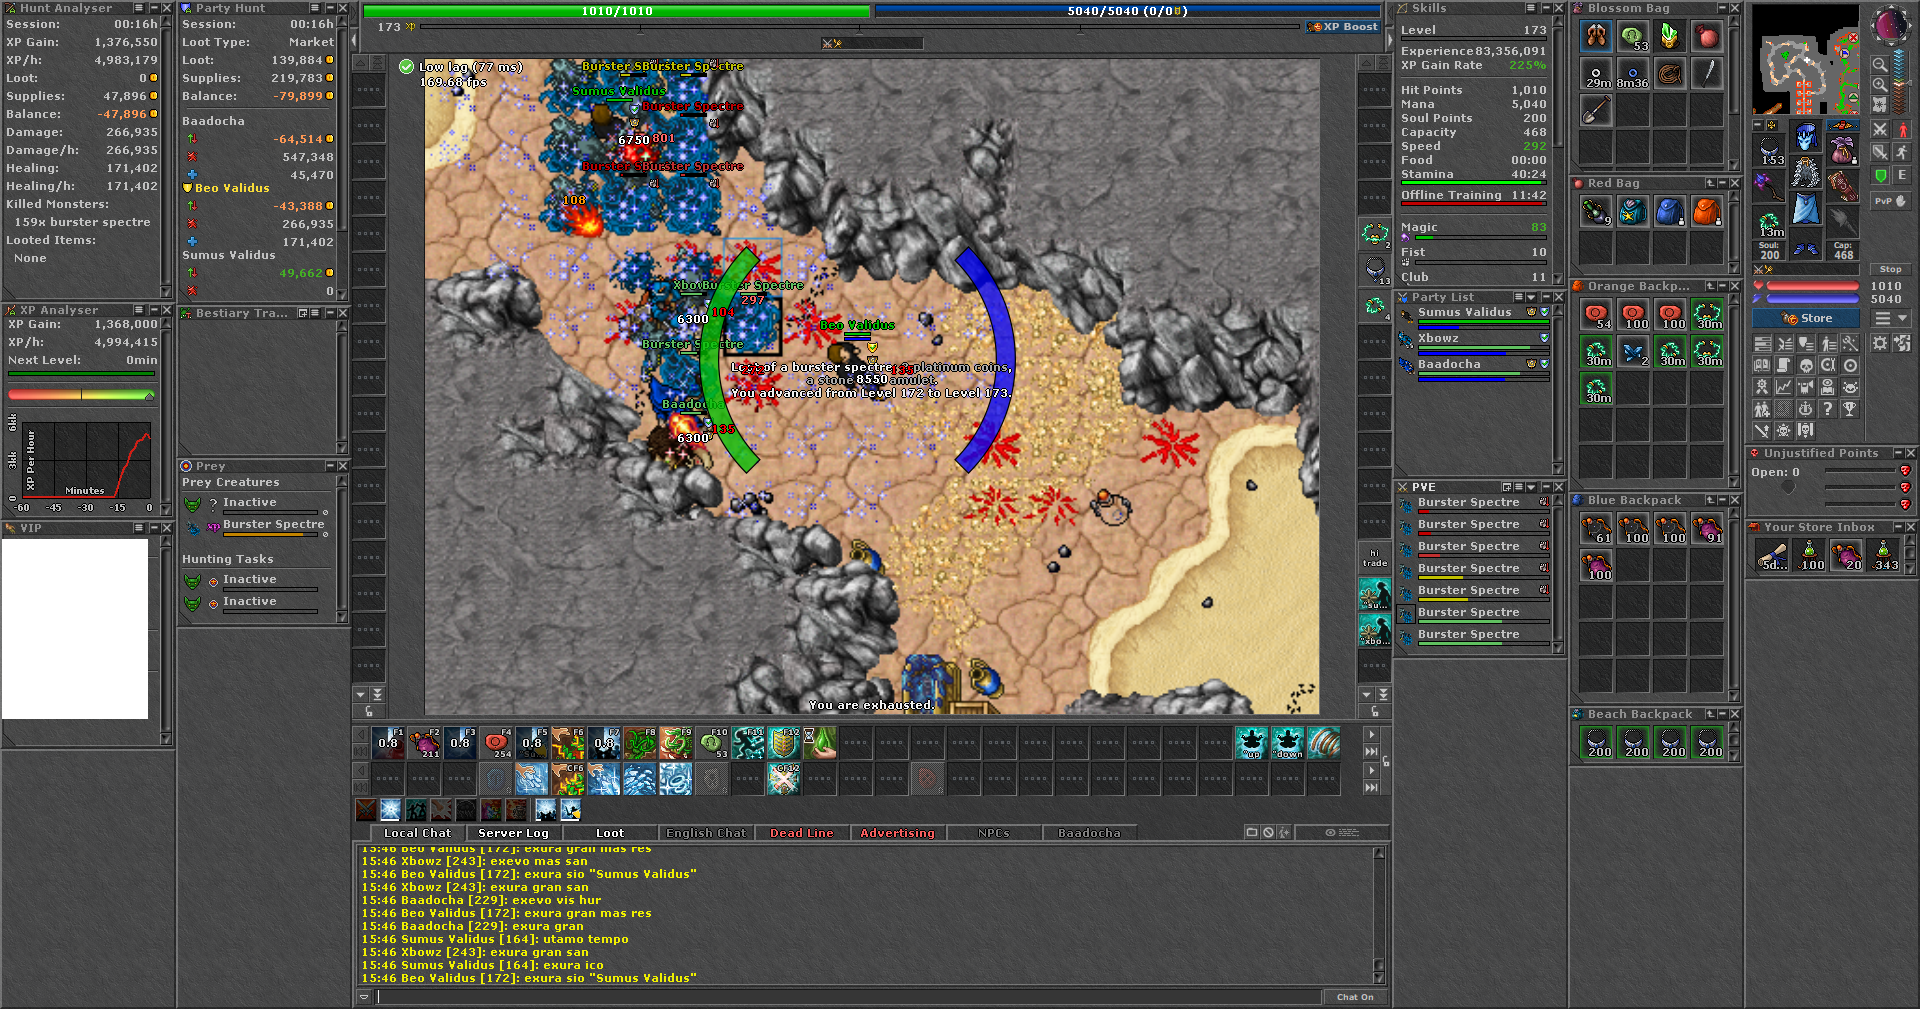Switch to Local Chat tab
Viewport: 1920px width, 1009px height.
tap(417, 833)
